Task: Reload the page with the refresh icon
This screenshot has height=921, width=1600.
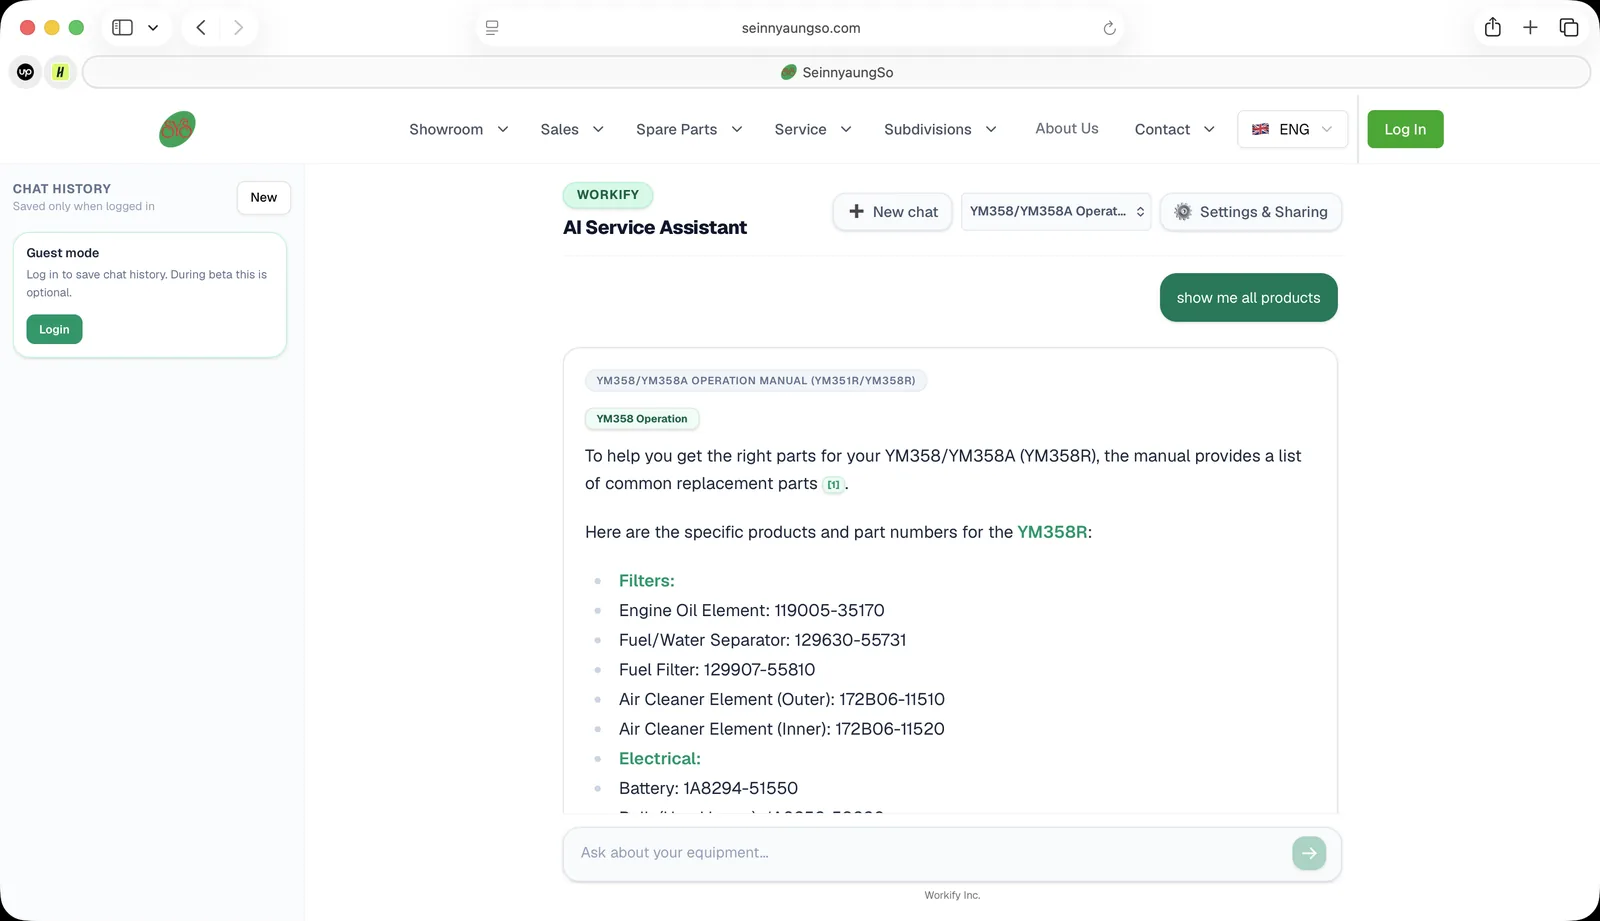Action: (x=1109, y=28)
